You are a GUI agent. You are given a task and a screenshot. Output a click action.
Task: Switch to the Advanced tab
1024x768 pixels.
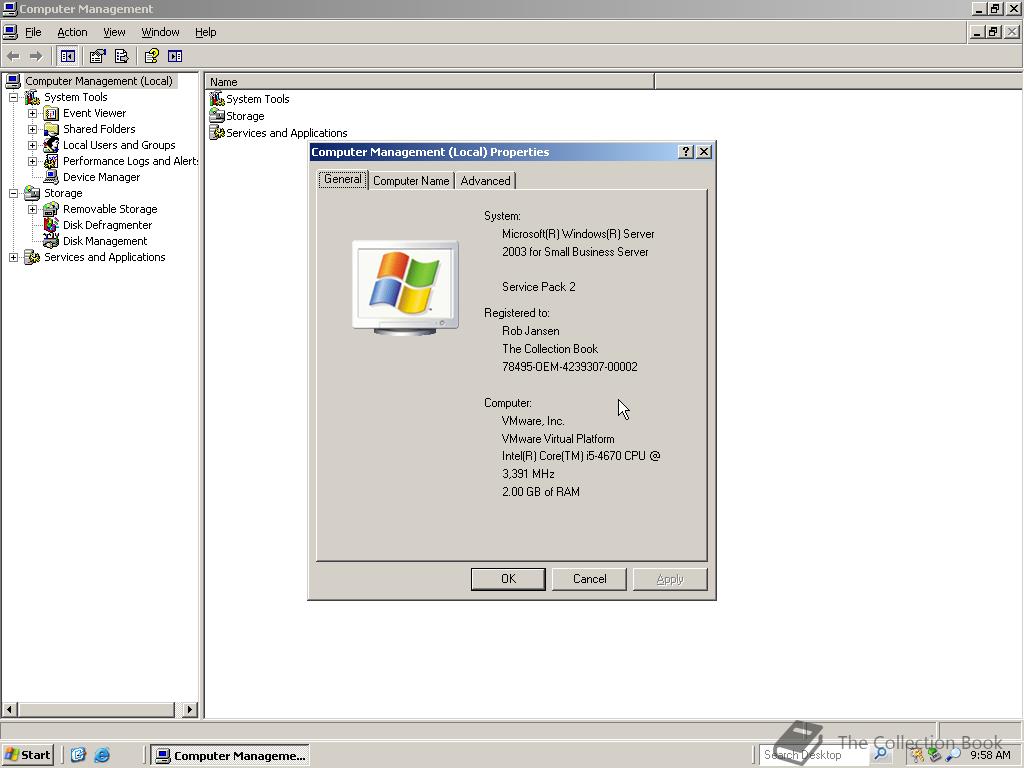(x=485, y=181)
